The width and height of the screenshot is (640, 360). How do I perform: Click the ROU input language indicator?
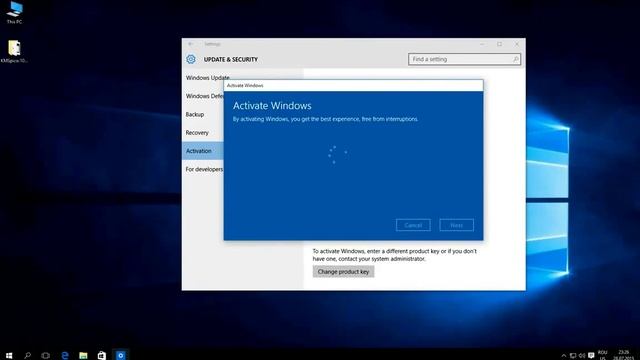[602, 355]
